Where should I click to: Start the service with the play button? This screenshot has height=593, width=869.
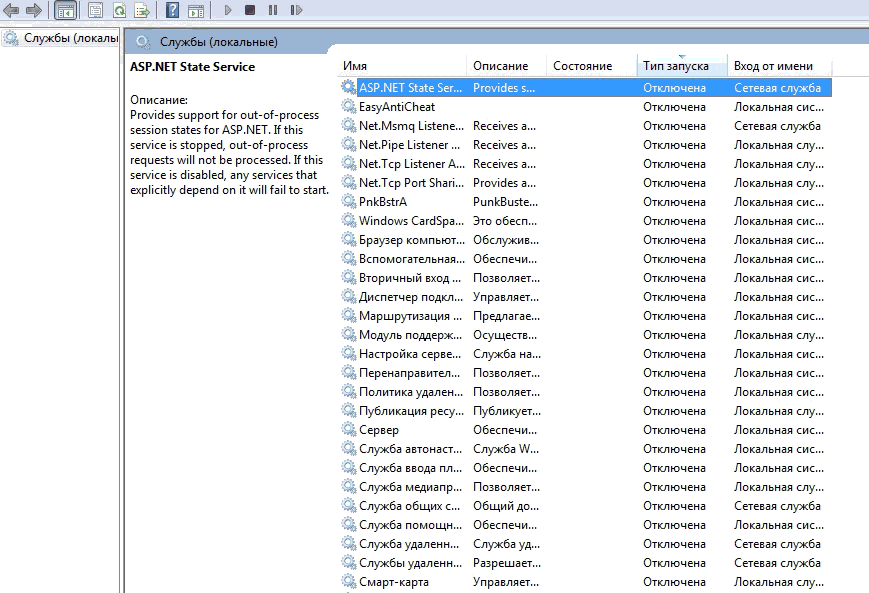tap(228, 10)
